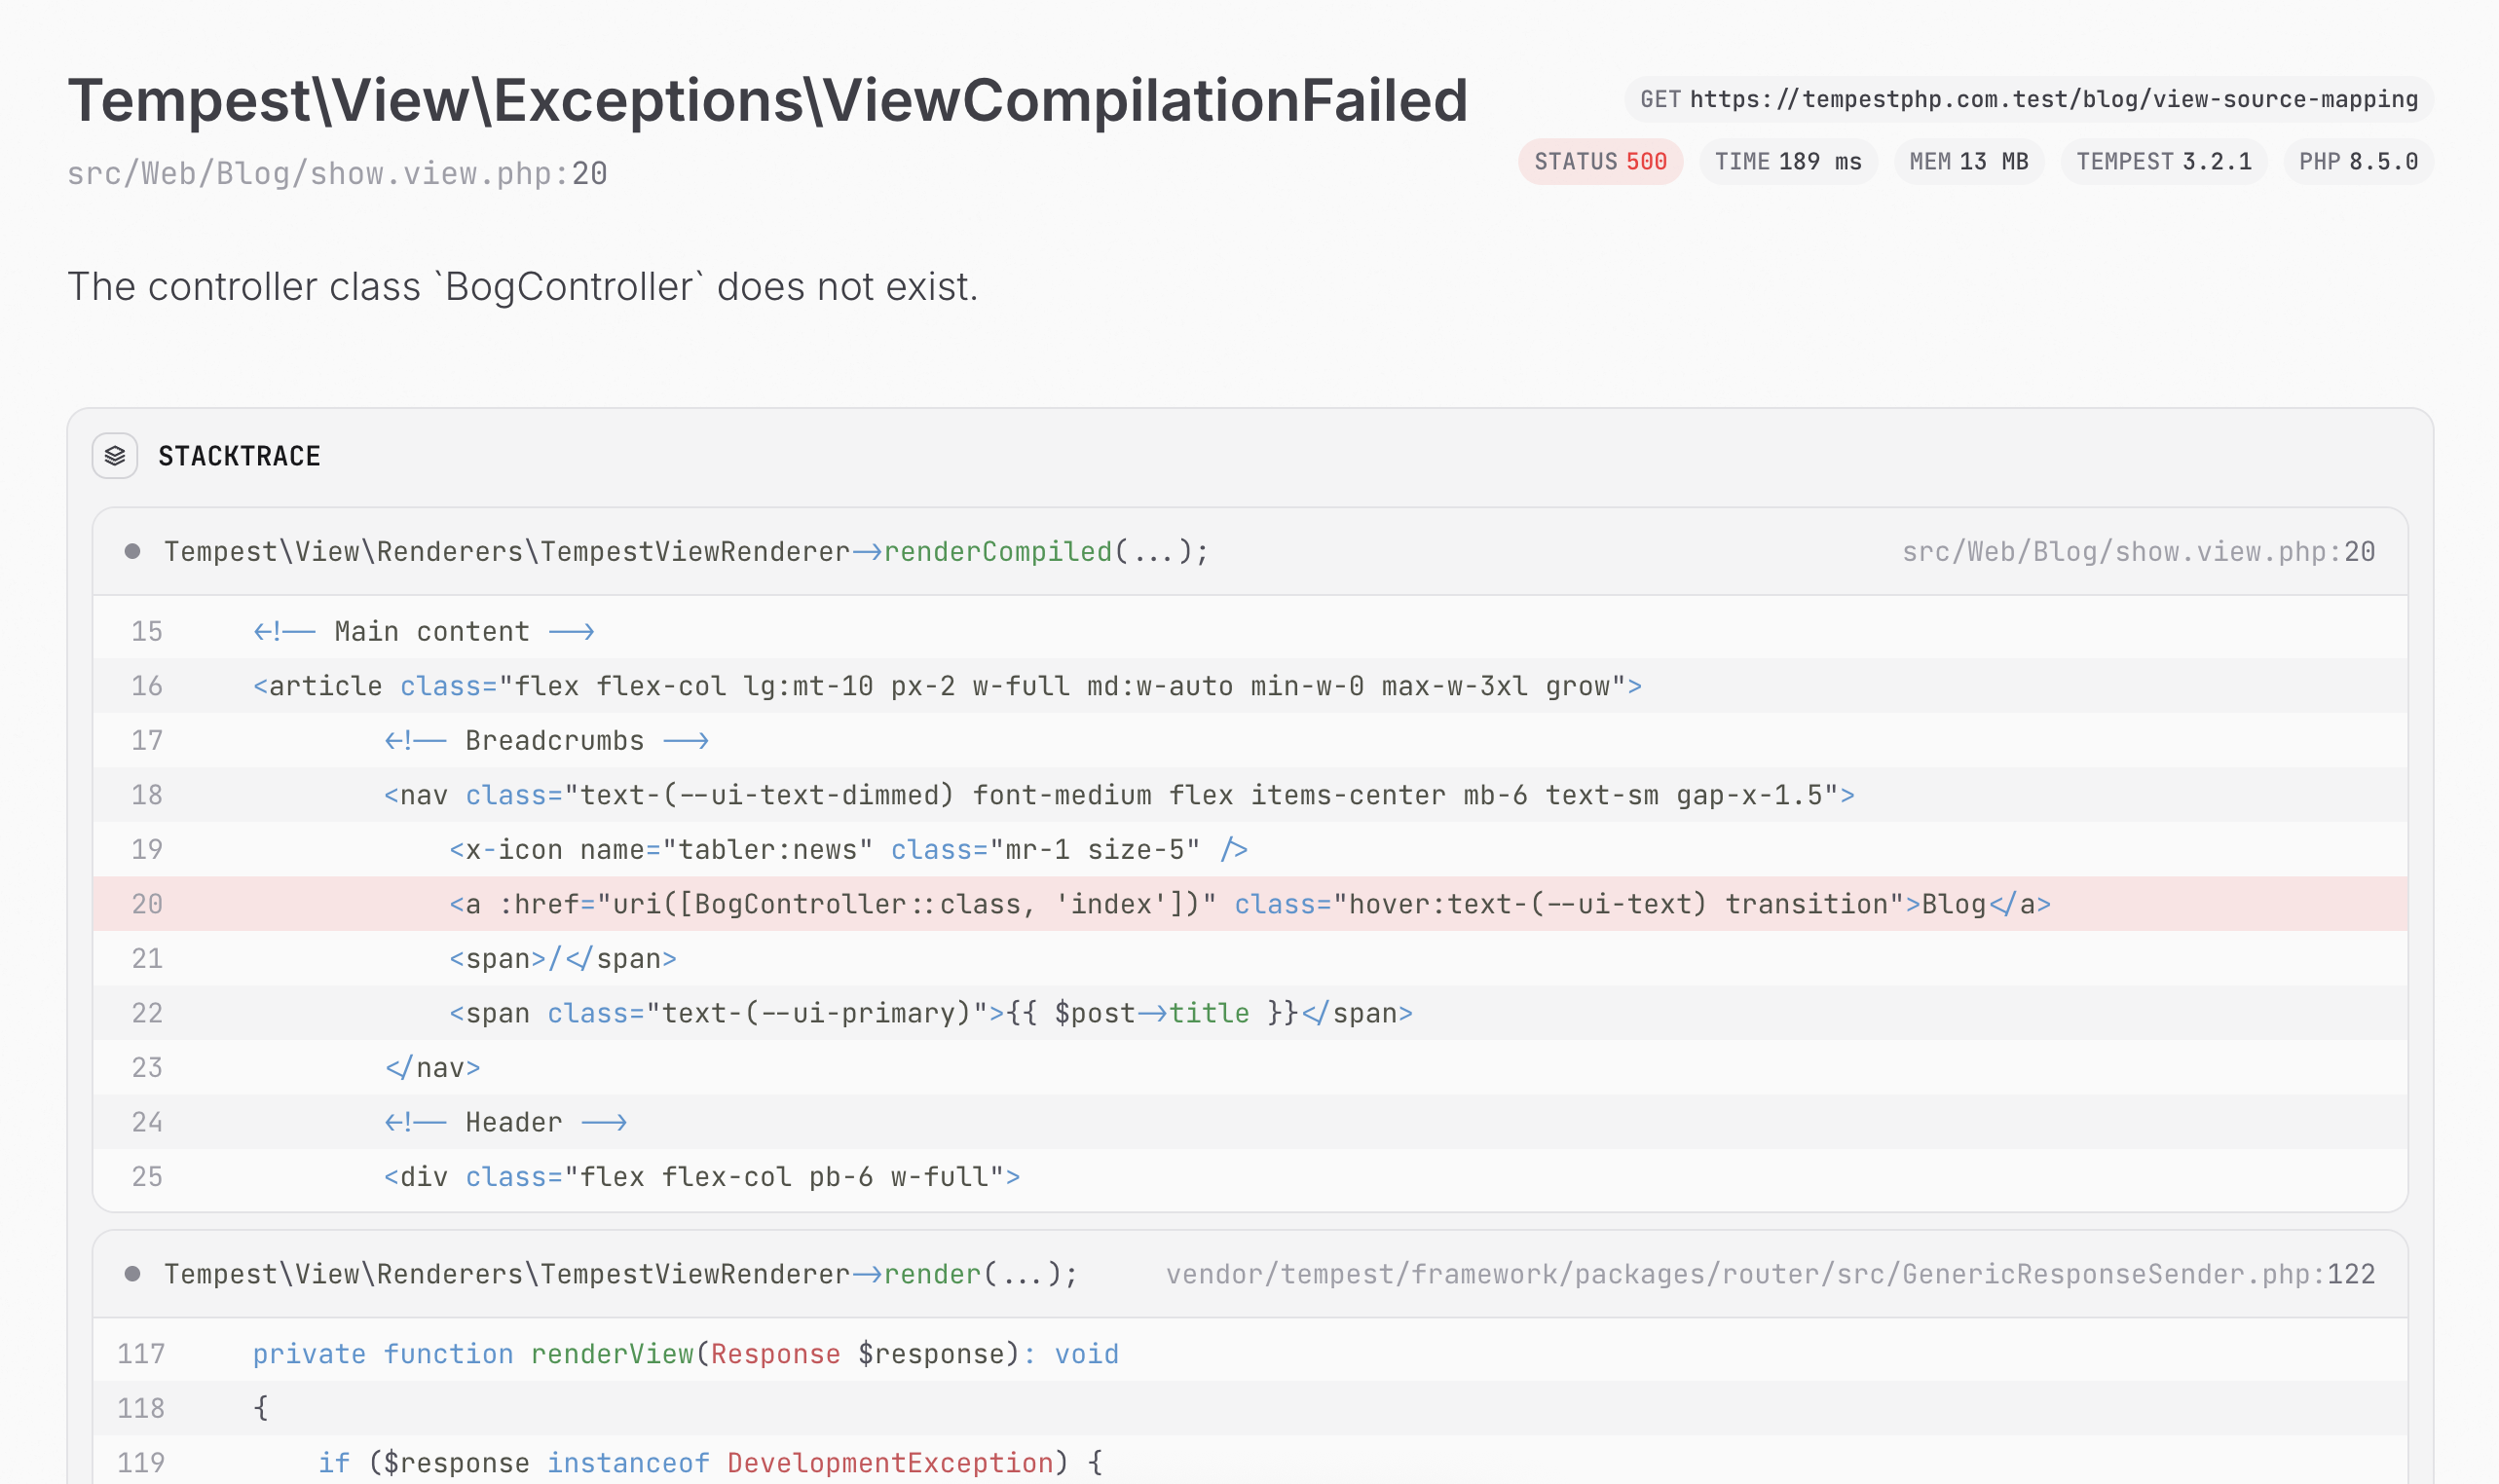
Task: Open the GenericResponseSender.php:122 file path
Action: (x=1769, y=1274)
